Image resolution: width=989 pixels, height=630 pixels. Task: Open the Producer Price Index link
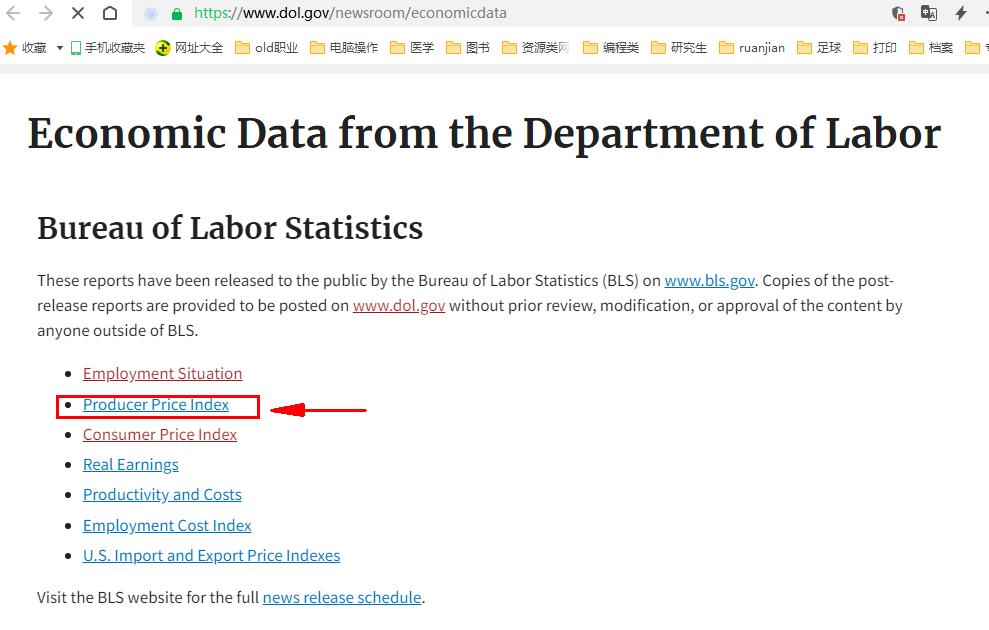[x=155, y=404]
